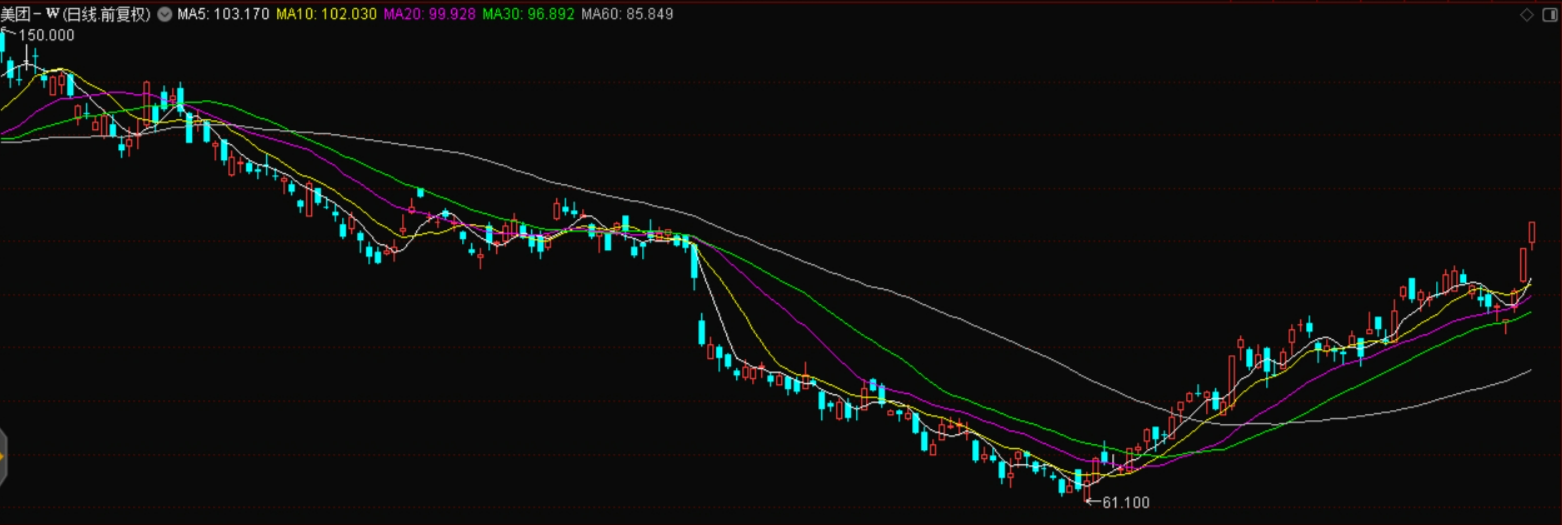1562x525 pixels.
Task: Click the stock title 美团-W (日线.前复权)
Action: coord(75,14)
